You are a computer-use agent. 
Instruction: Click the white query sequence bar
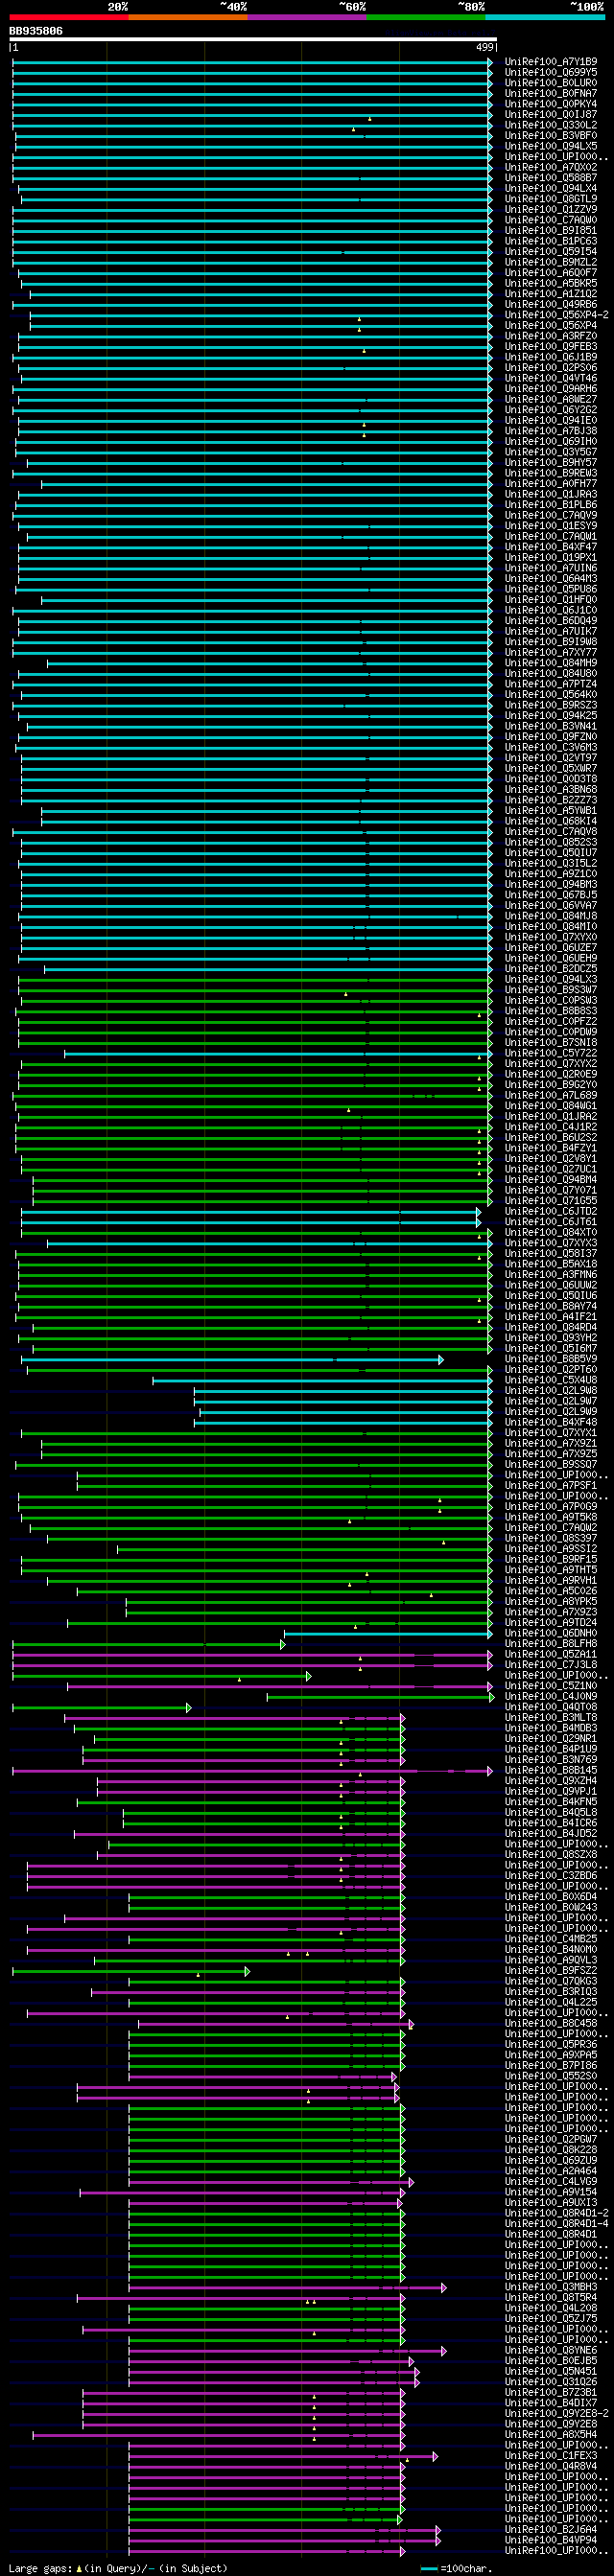pyautogui.click(x=253, y=39)
